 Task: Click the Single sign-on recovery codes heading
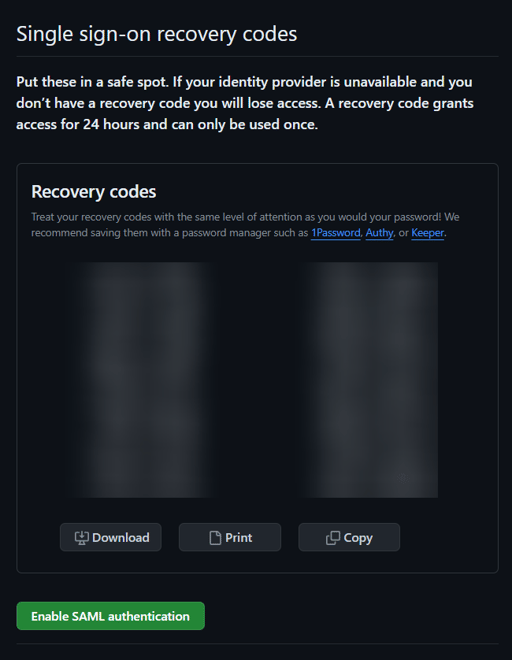point(157,34)
